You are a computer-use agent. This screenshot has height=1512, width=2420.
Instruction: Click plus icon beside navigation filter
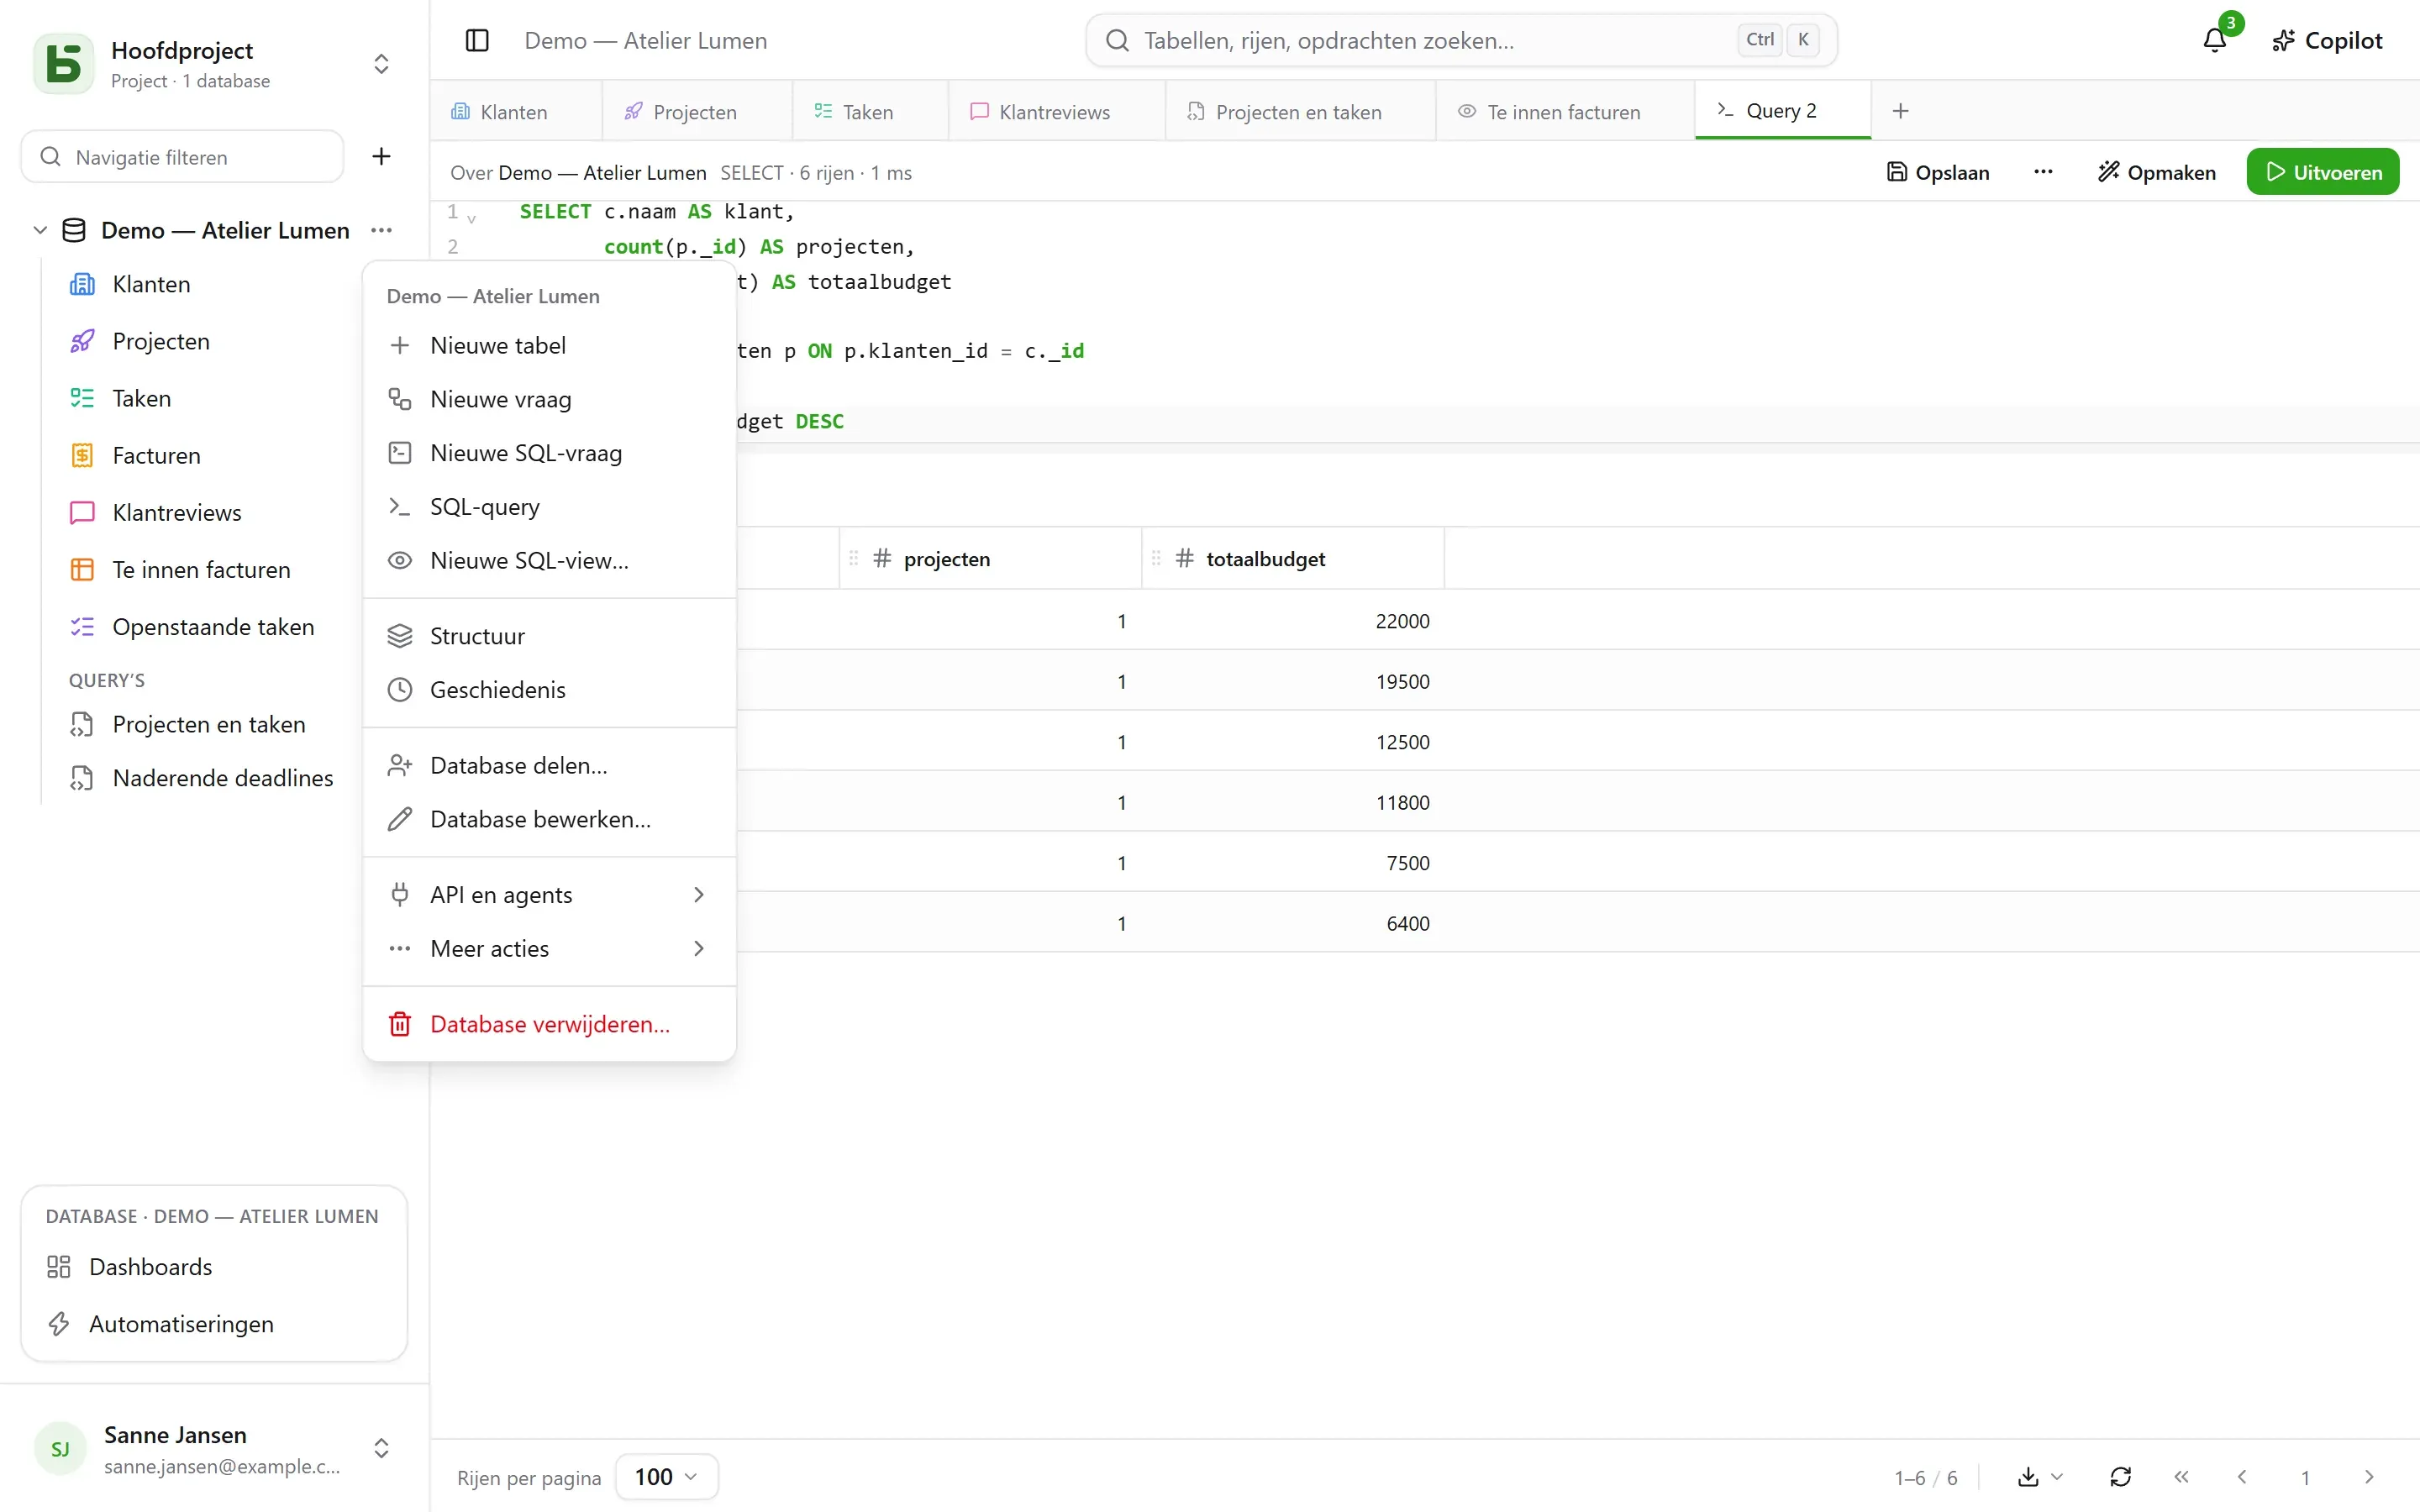pyautogui.click(x=381, y=157)
